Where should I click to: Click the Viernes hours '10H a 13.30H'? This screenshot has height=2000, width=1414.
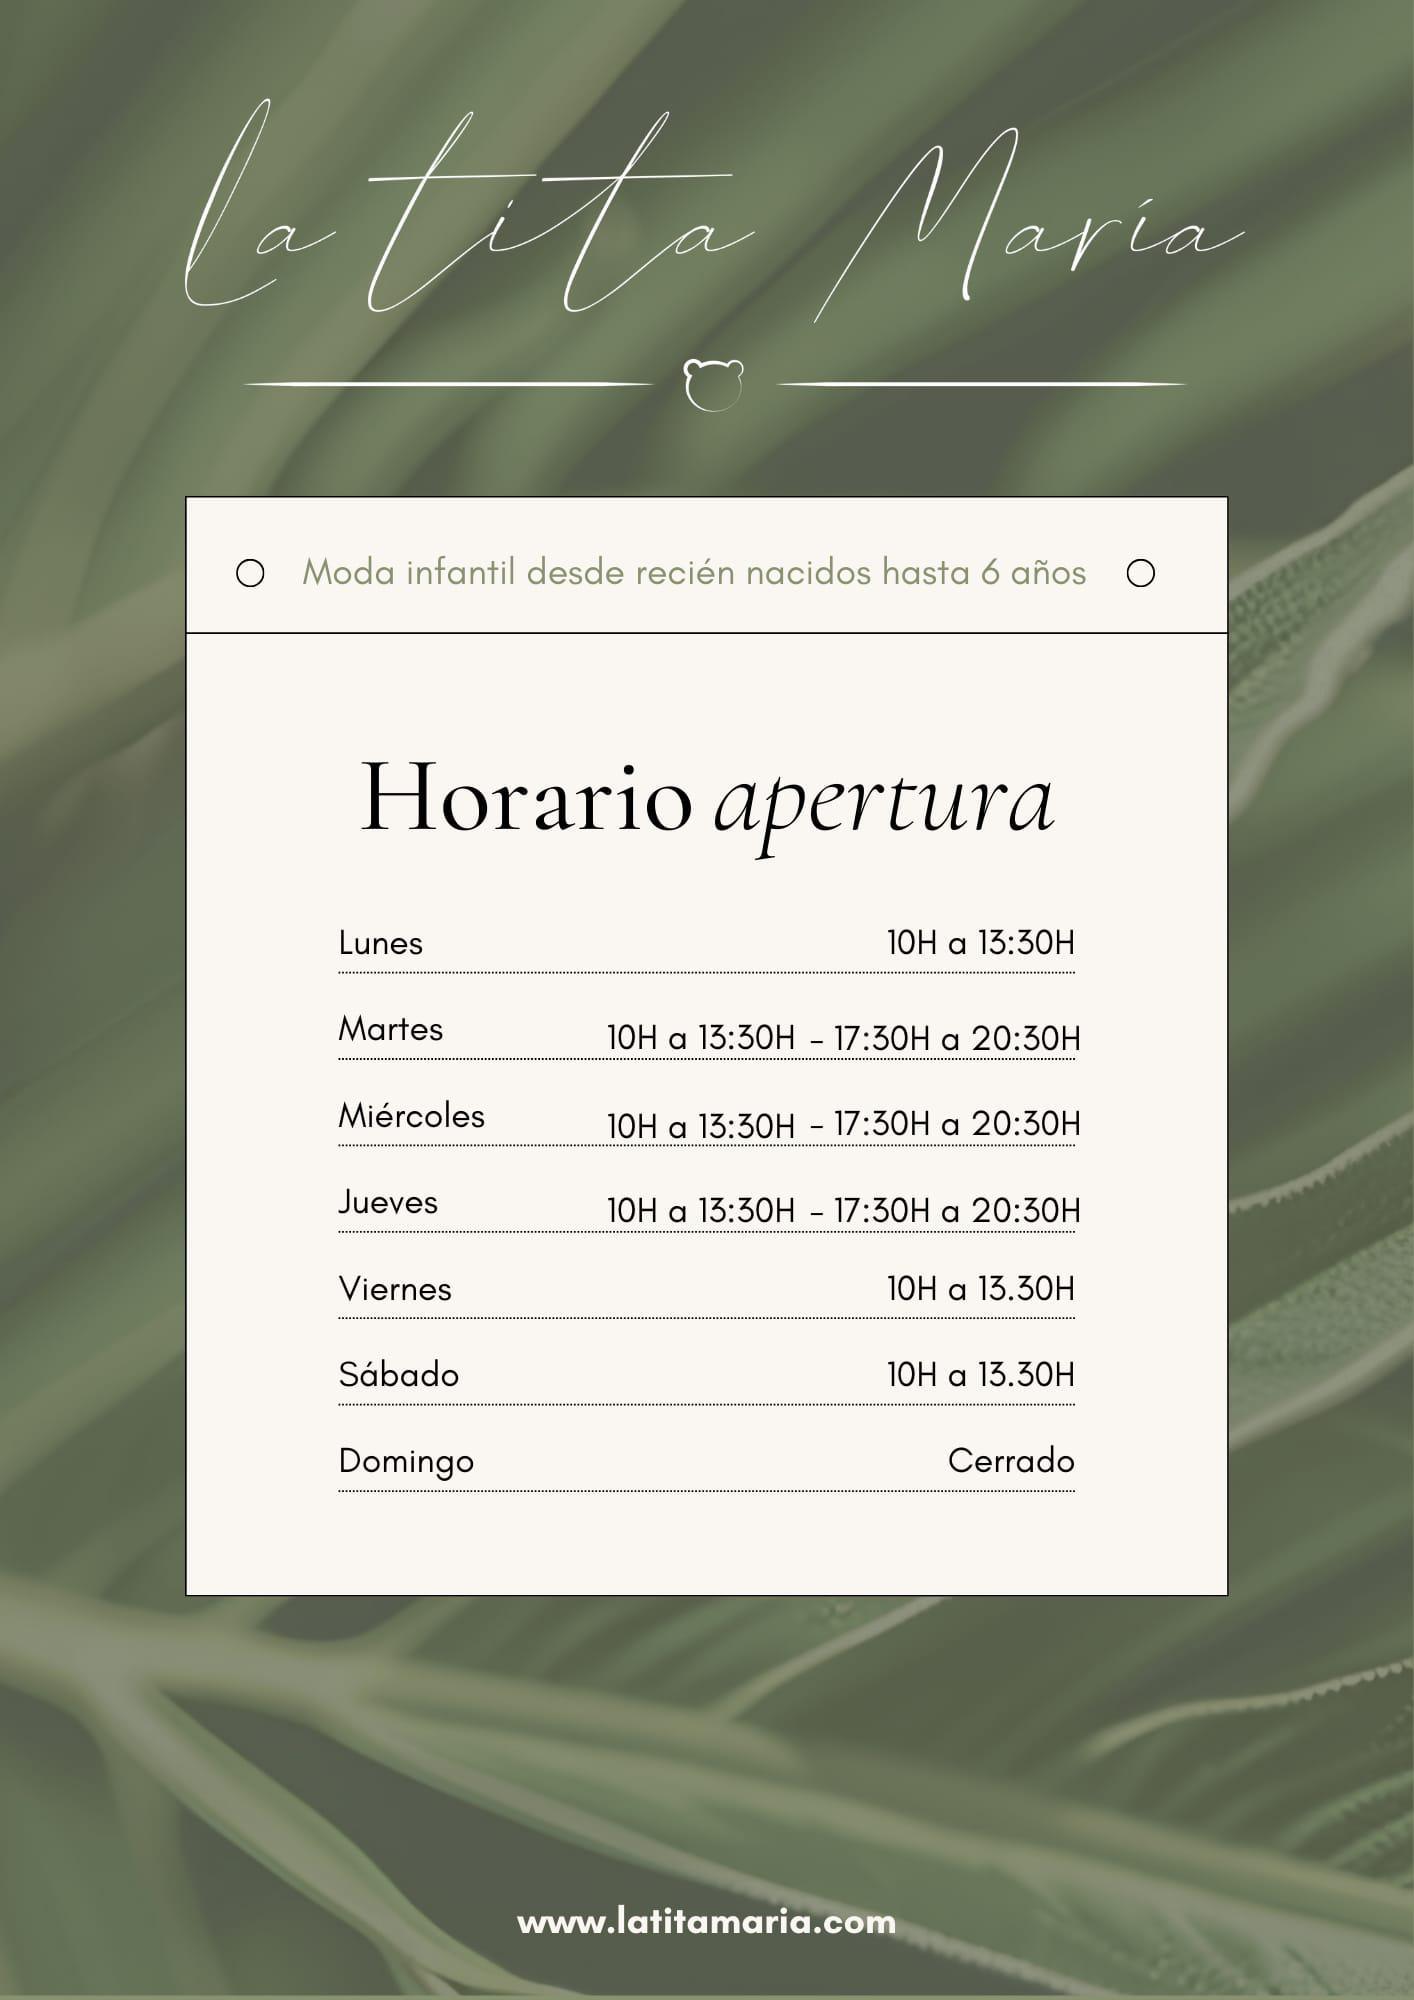coord(980,1289)
